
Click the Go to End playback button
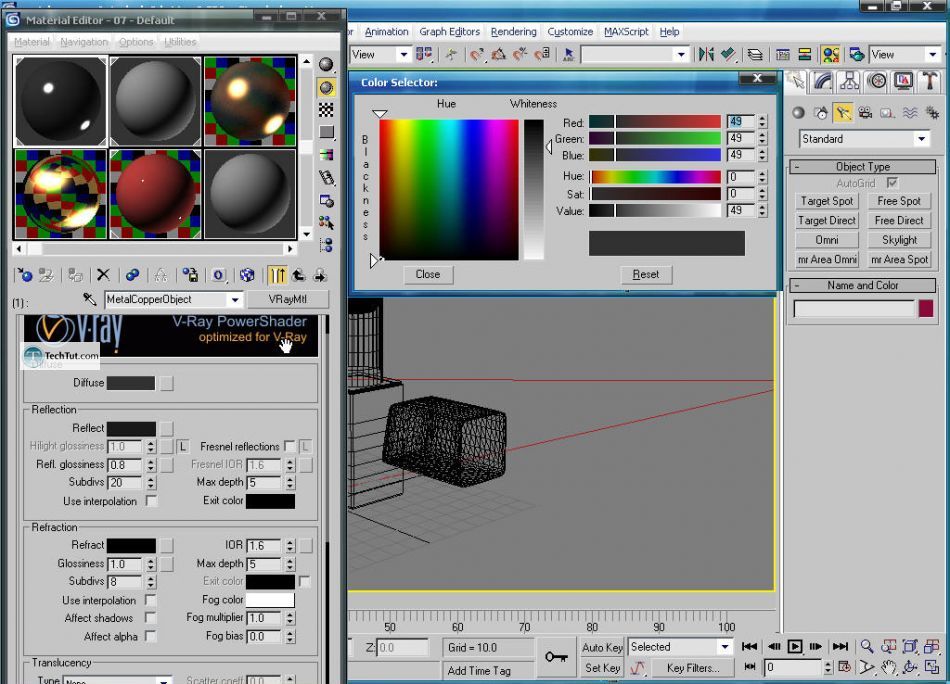pos(840,646)
